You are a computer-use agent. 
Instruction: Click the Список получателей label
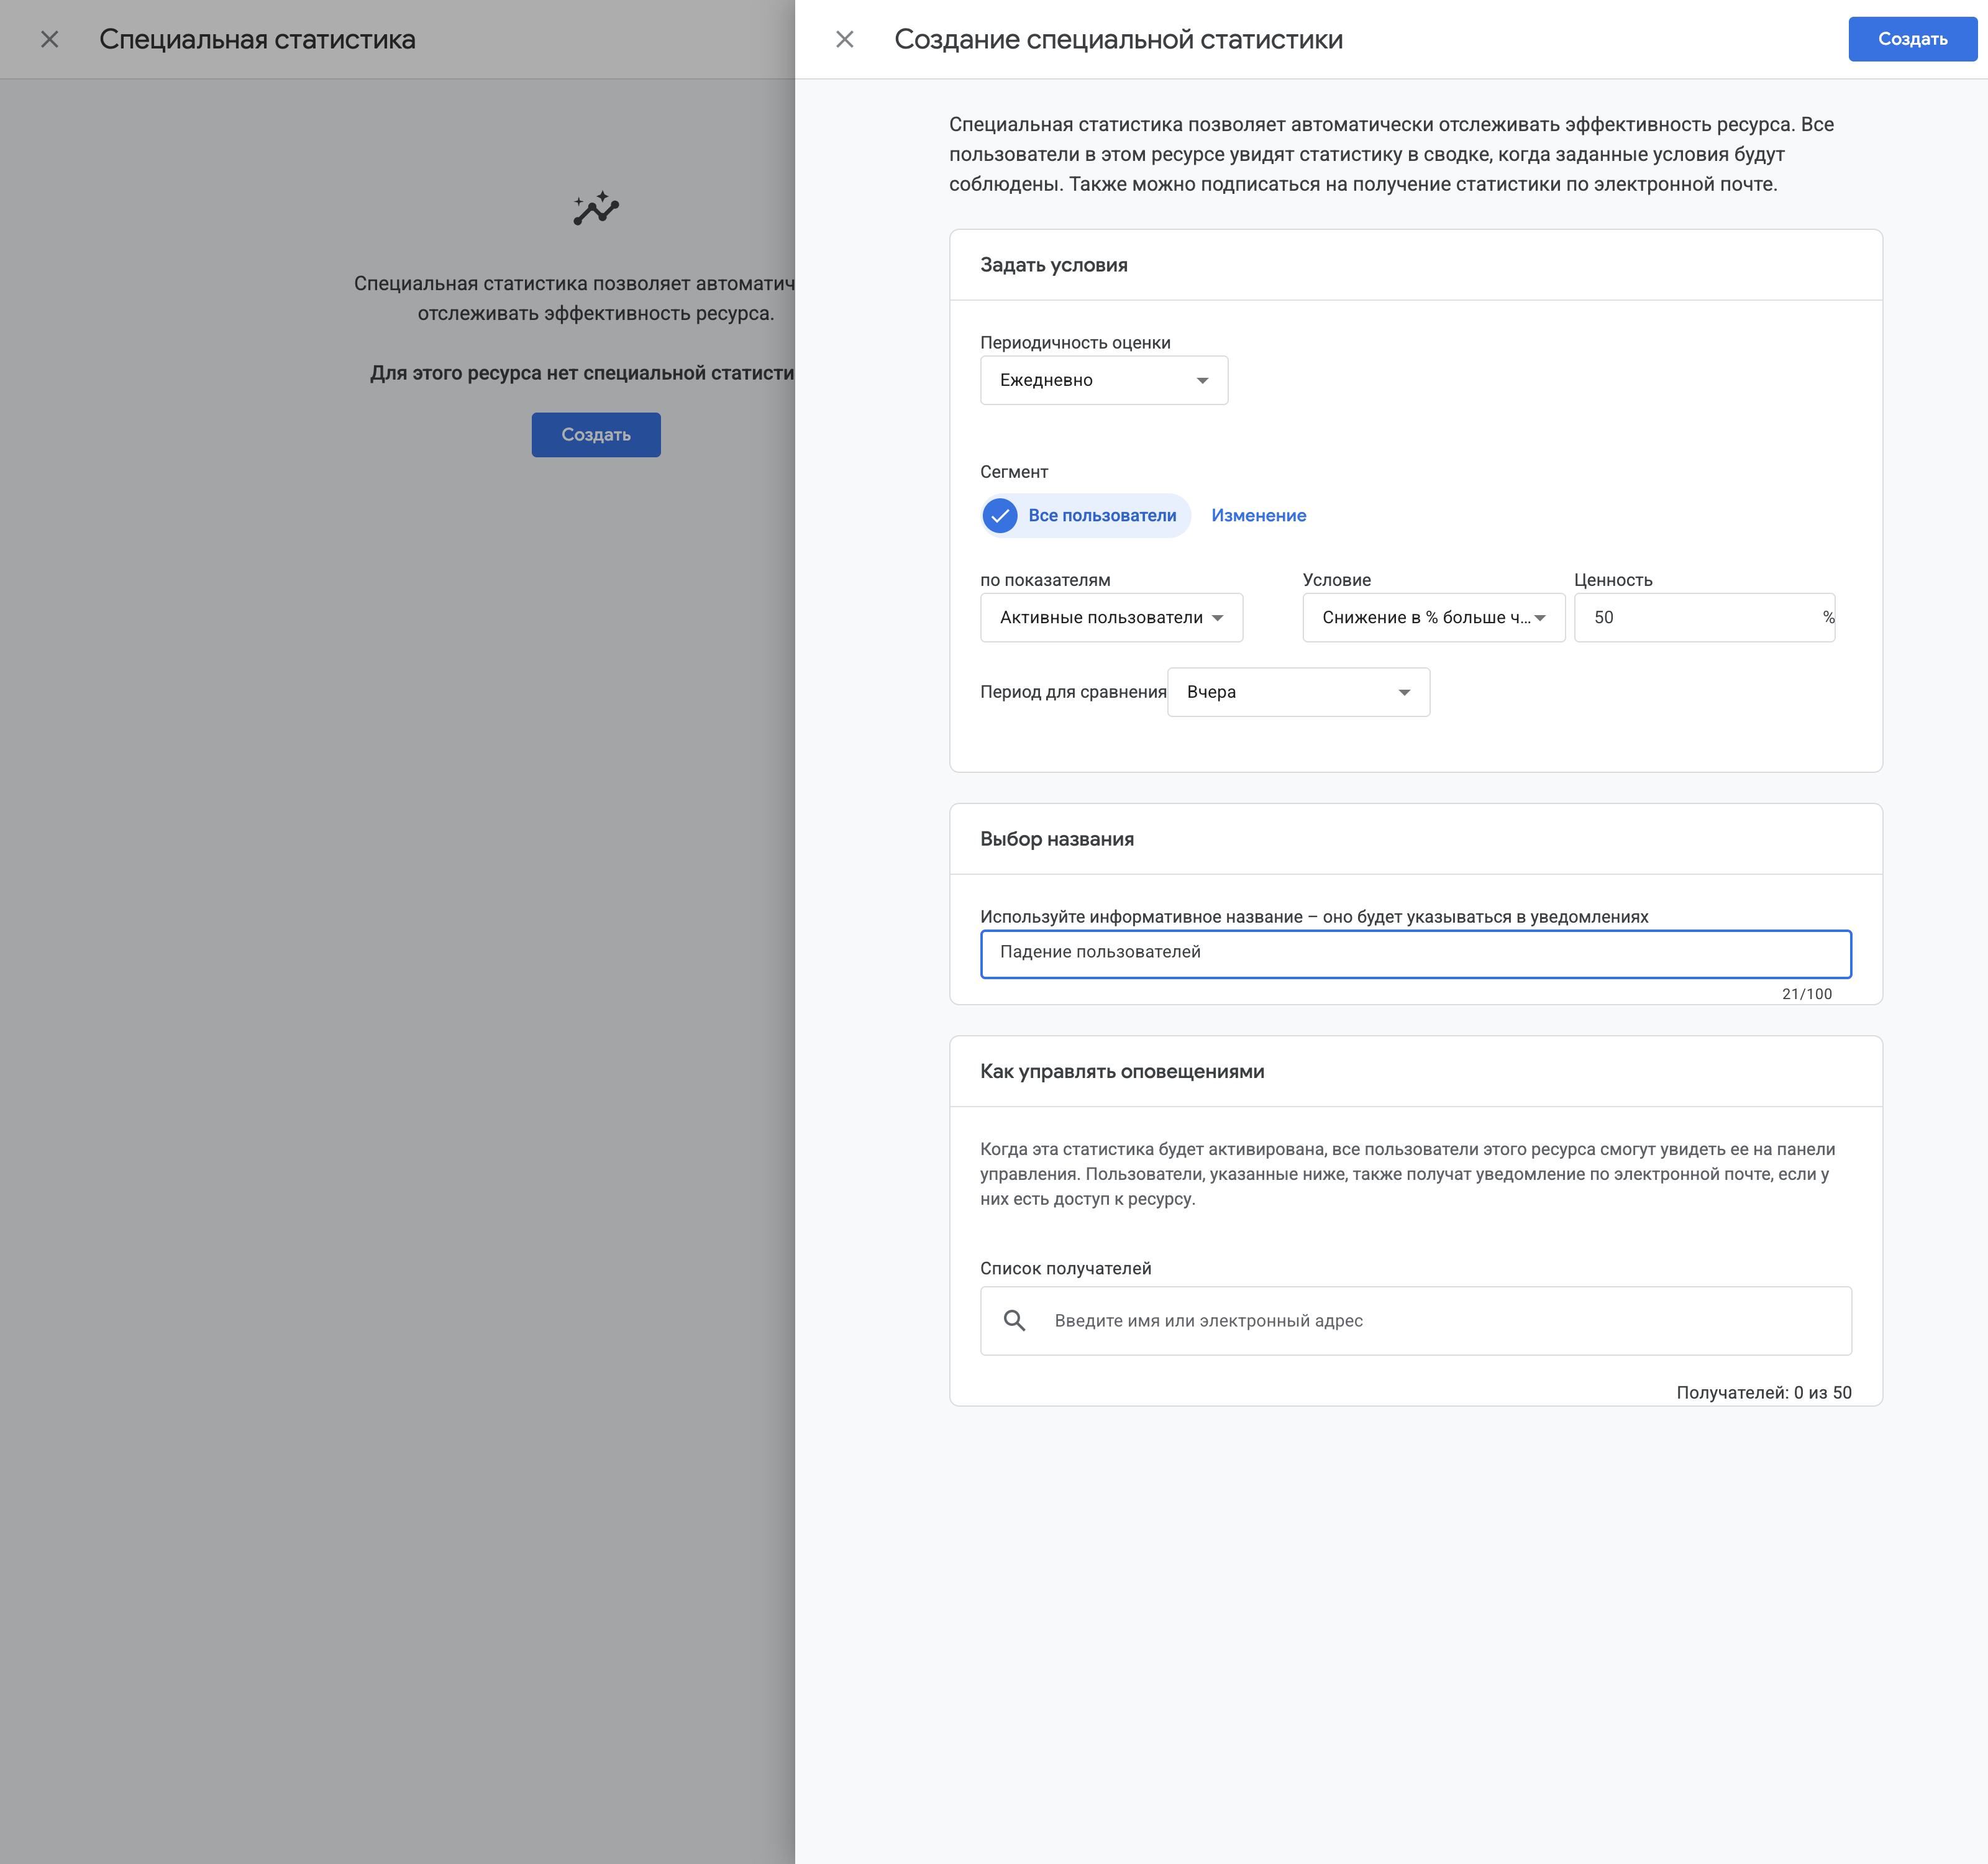(x=1065, y=1268)
